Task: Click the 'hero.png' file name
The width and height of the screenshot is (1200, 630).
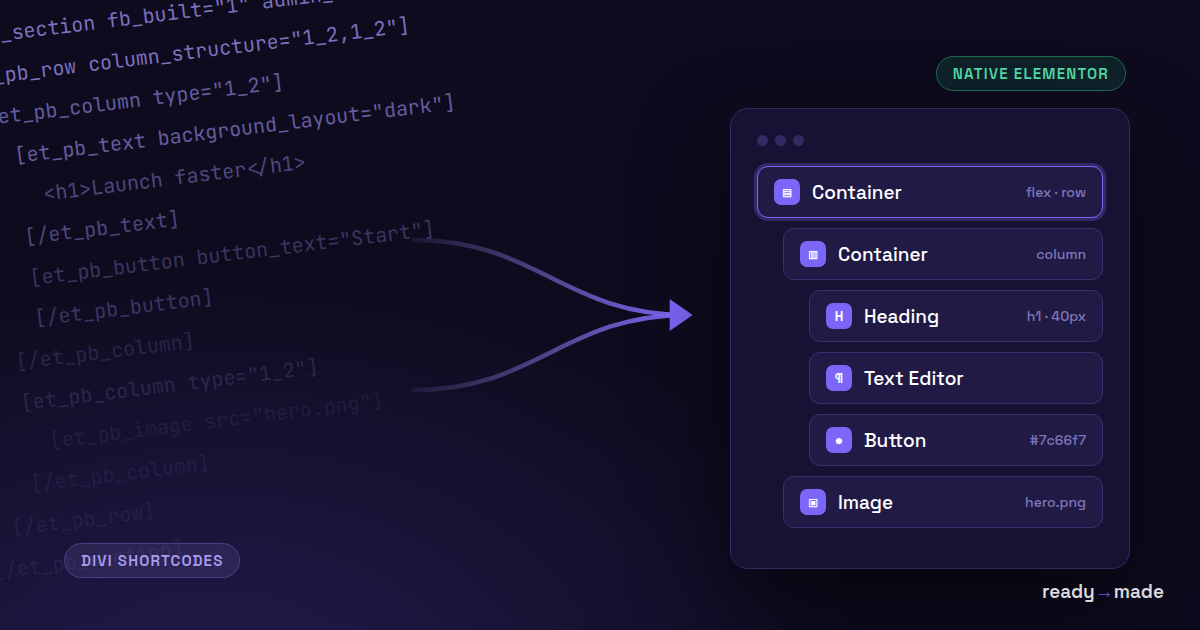Action: point(1056,502)
